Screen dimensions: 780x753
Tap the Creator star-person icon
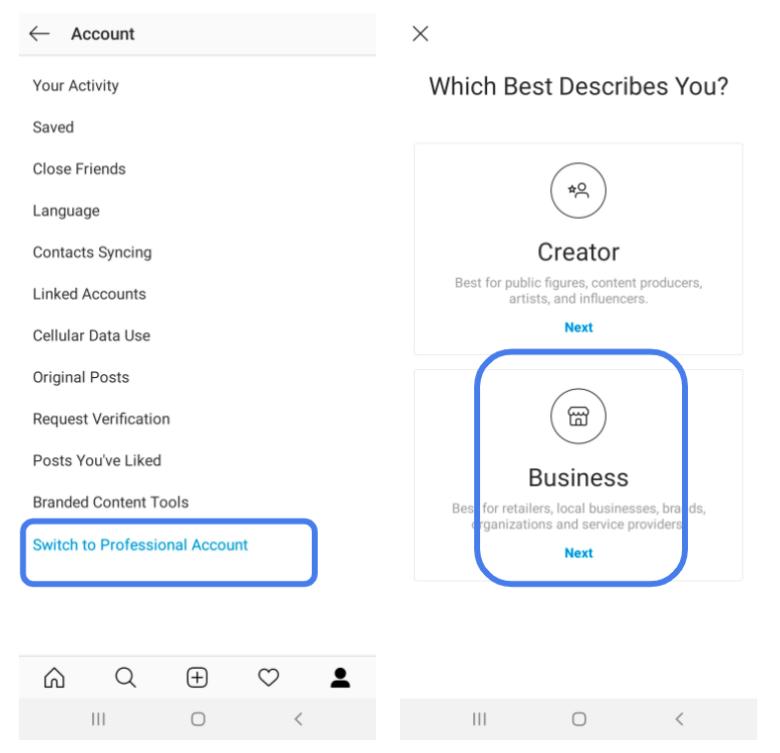point(578,190)
